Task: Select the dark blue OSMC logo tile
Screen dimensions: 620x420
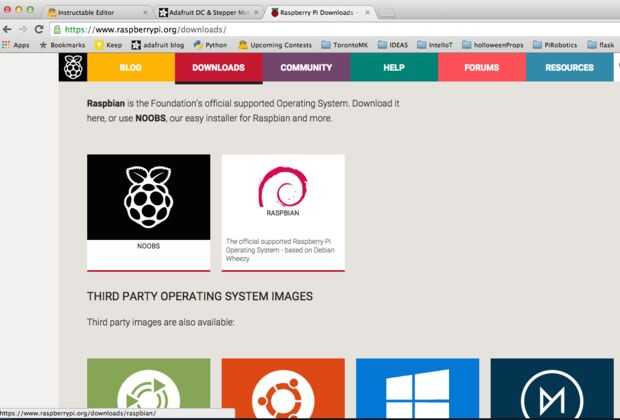Action: pos(552,388)
